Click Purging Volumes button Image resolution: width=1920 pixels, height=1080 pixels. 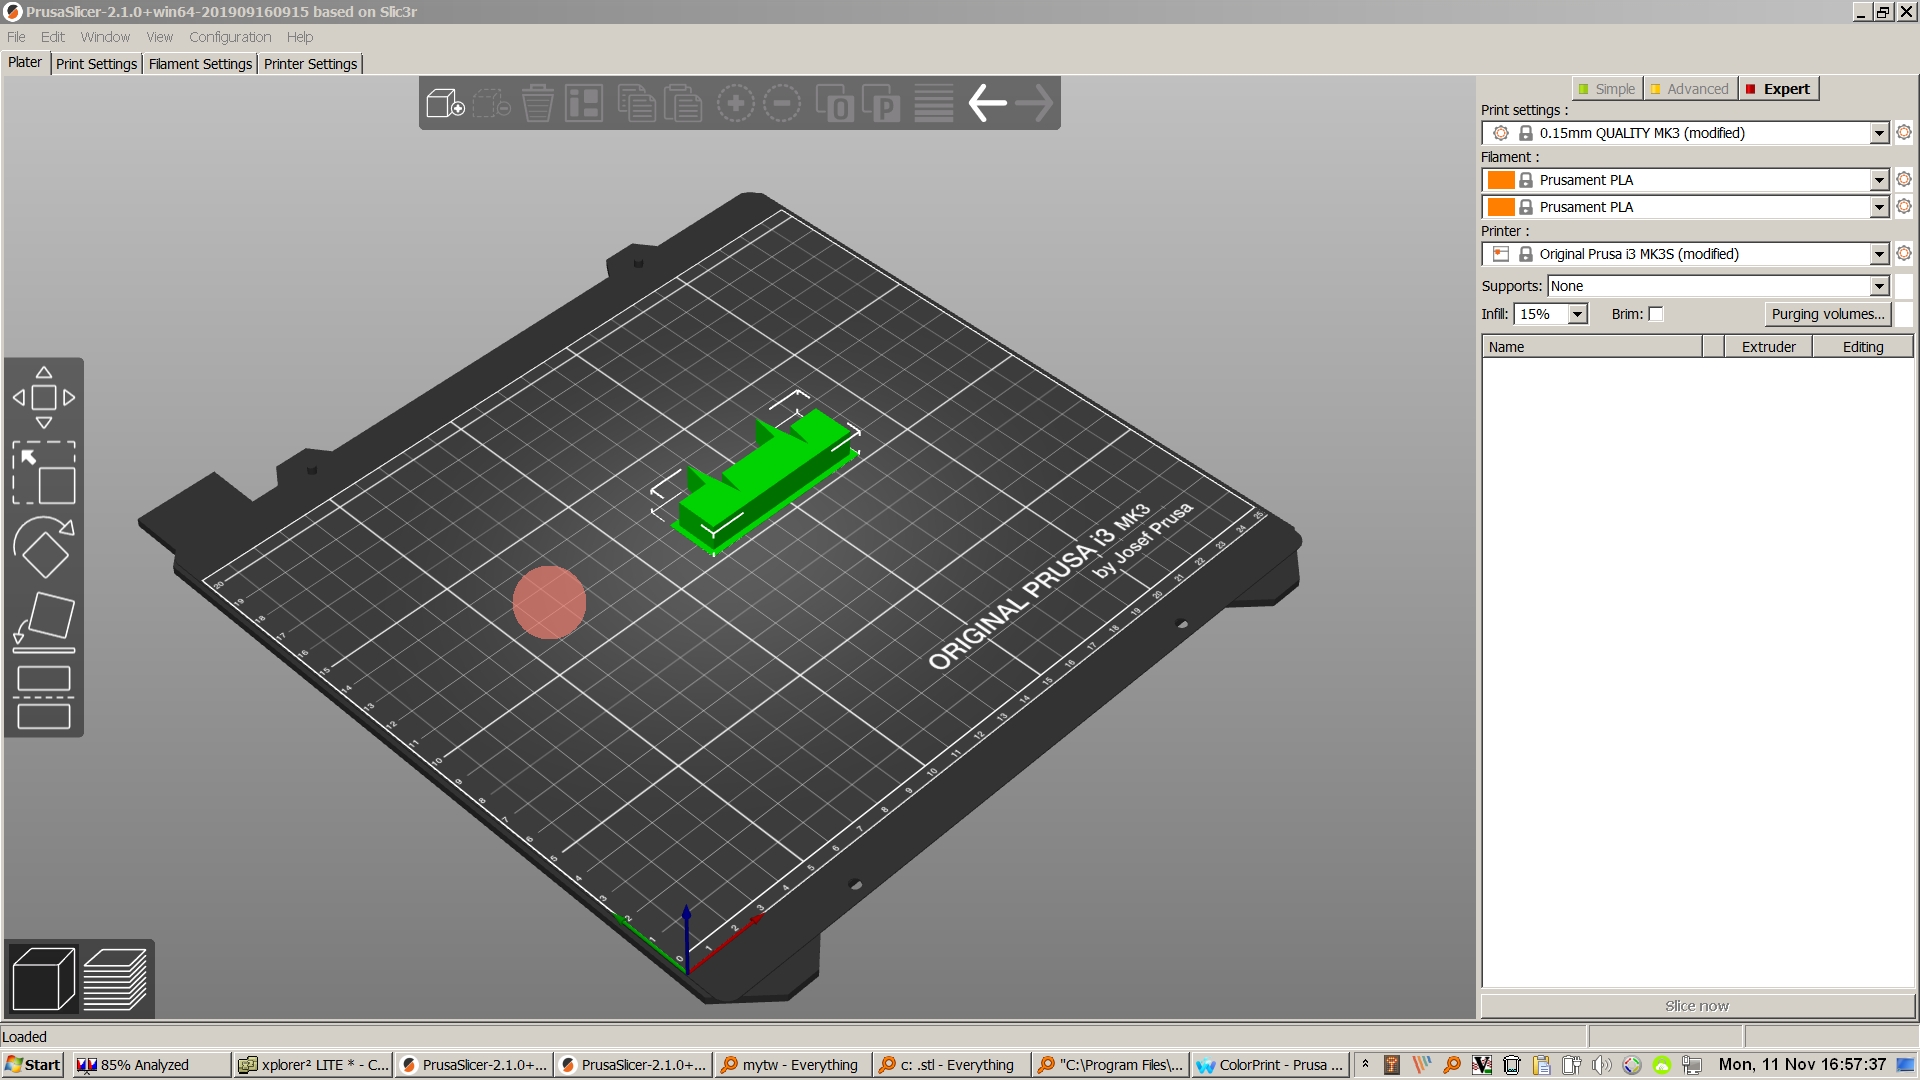[1828, 313]
